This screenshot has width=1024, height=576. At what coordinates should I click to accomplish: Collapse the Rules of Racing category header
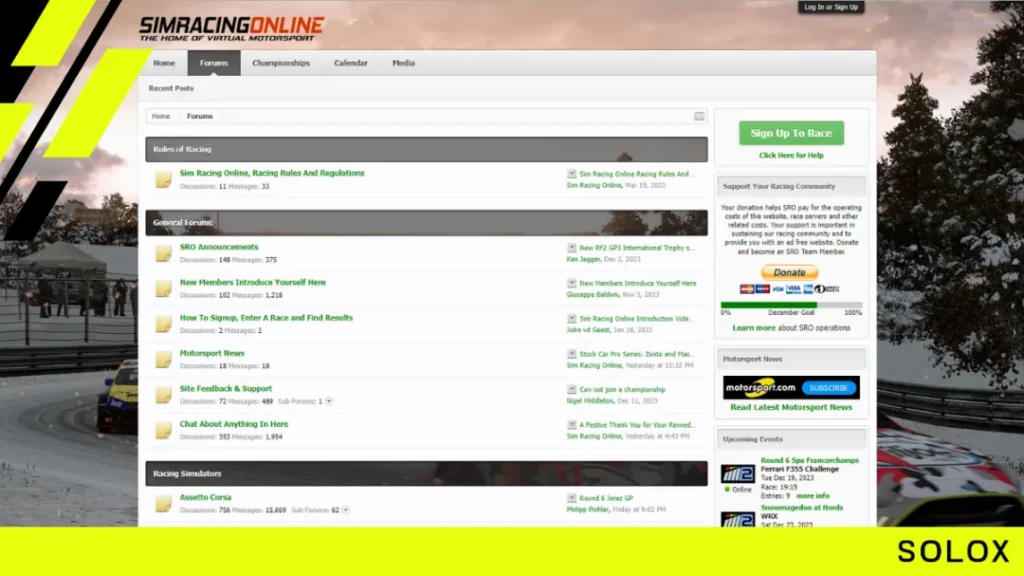(426, 150)
